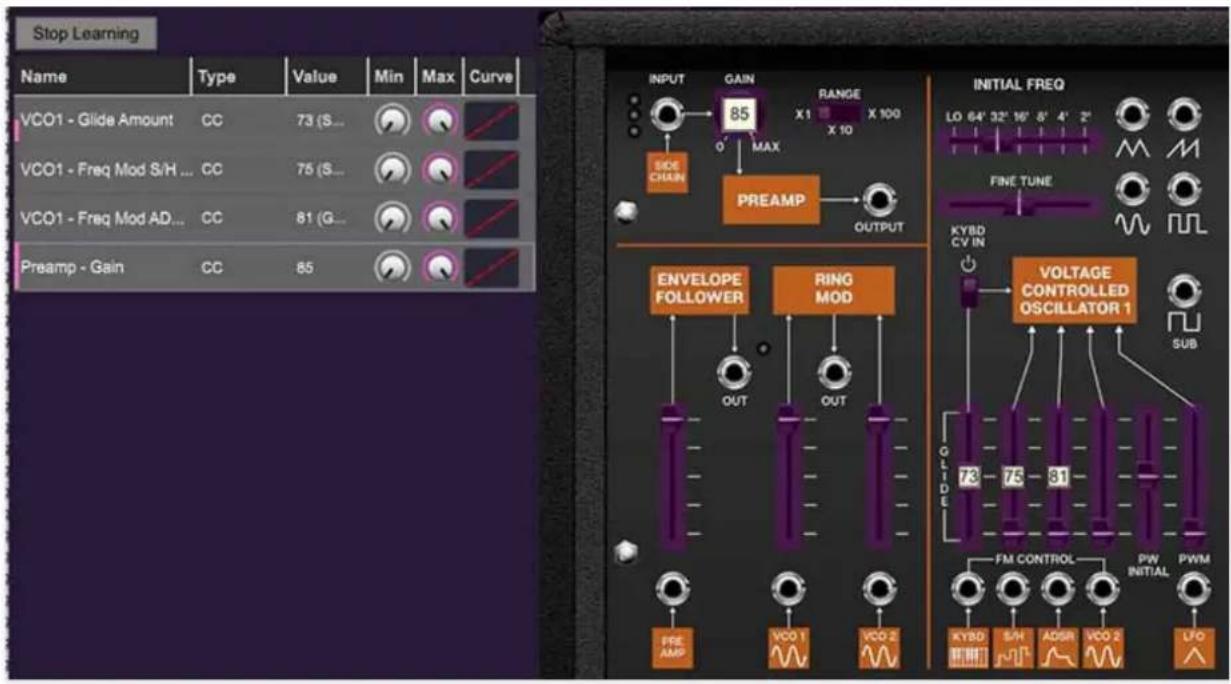Click the Curve column header

pyautogui.click(x=491, y=76)
